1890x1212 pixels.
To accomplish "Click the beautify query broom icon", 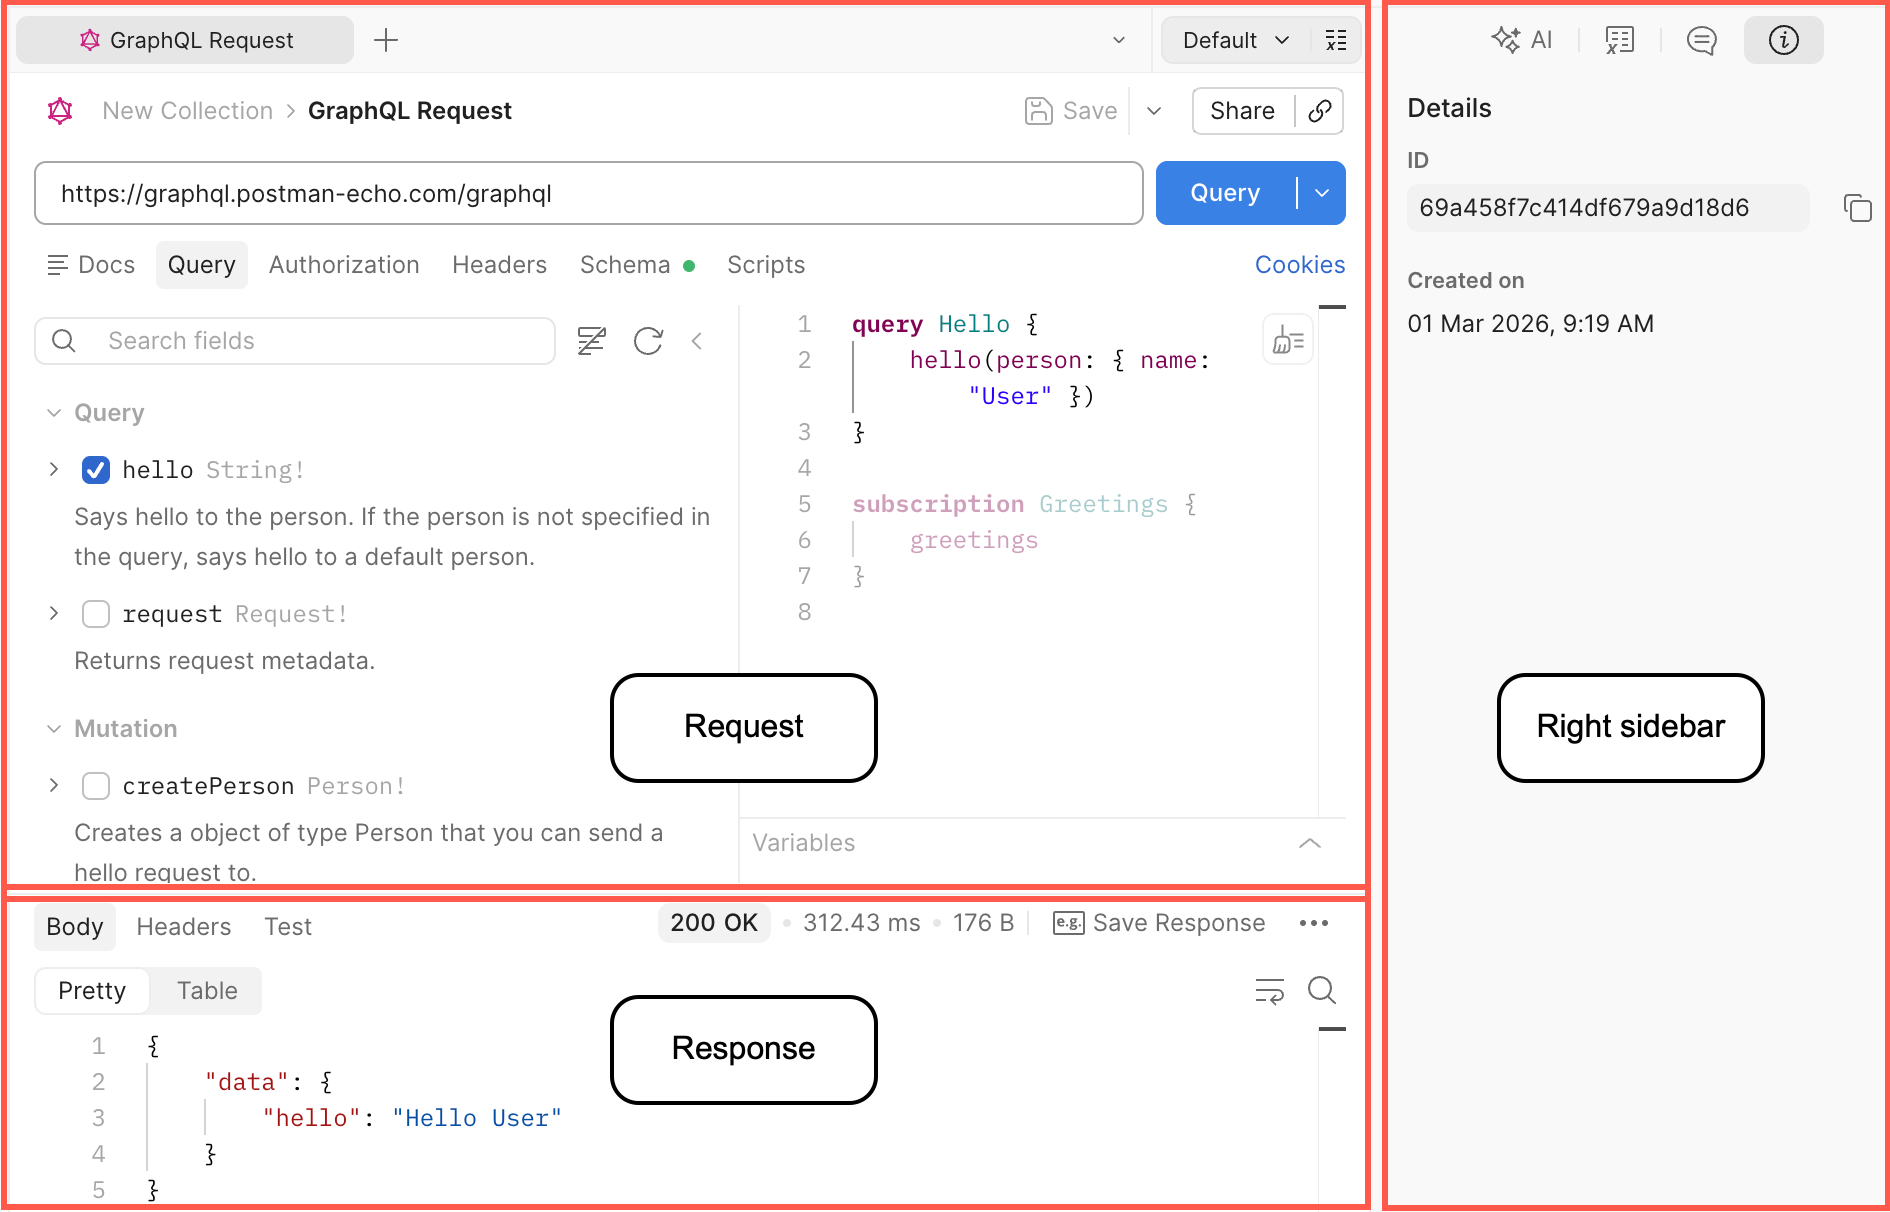I will click(1287, 341).
